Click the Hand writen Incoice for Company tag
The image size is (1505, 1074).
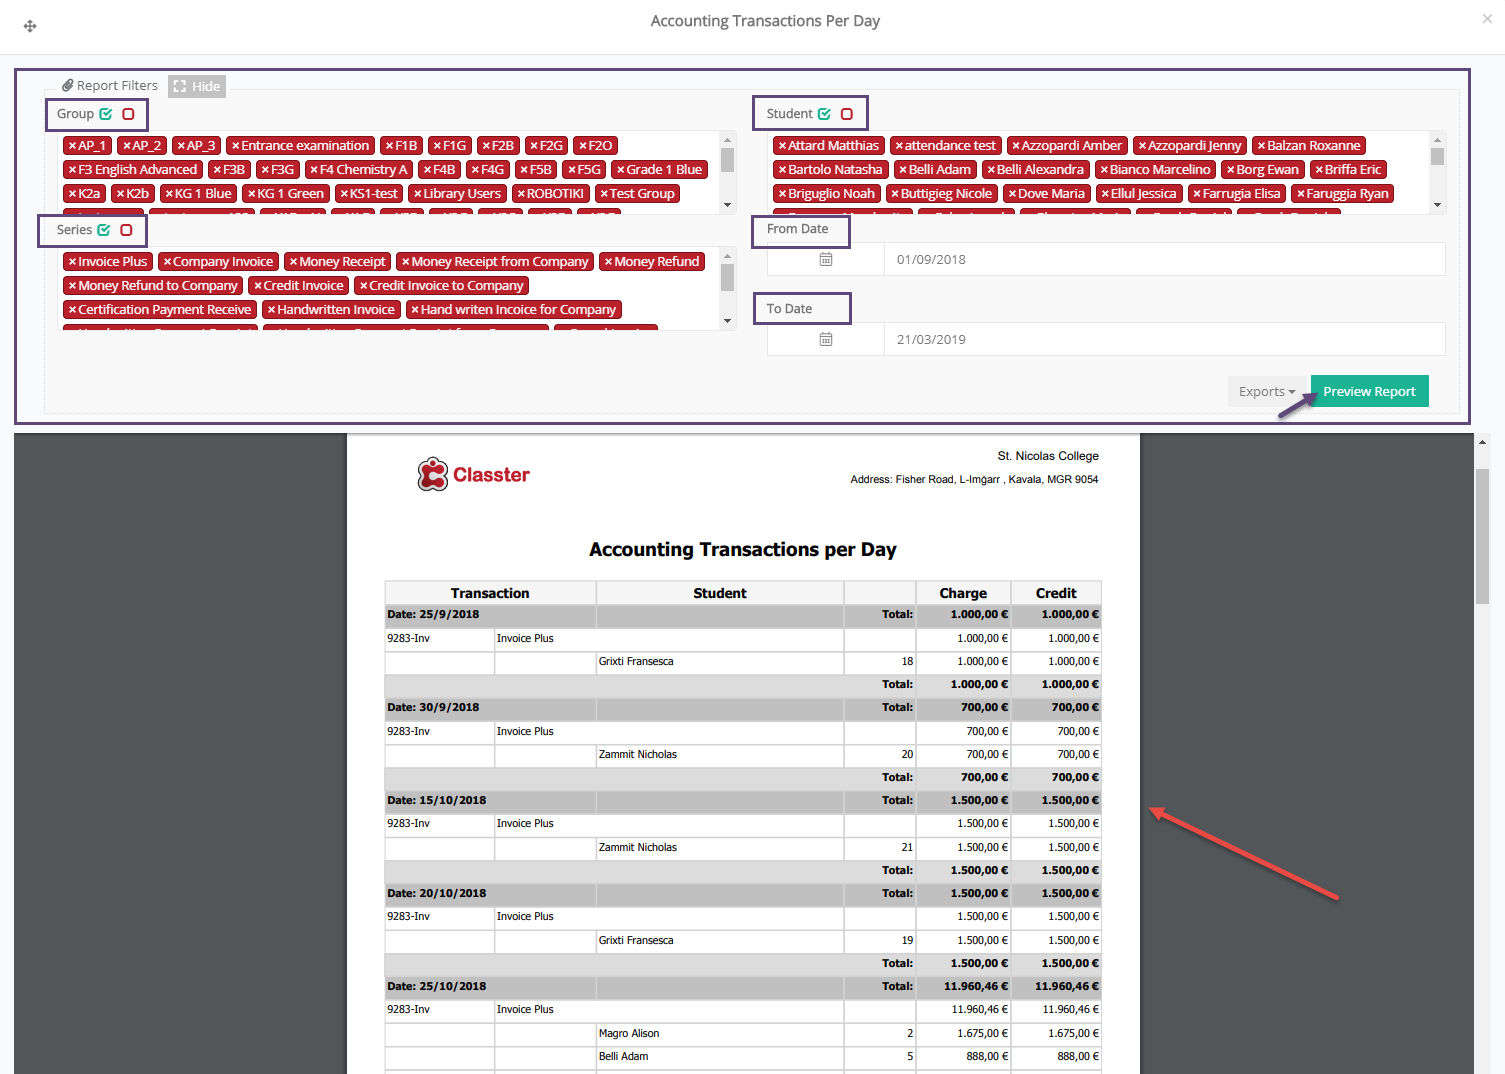tap(514, 310)
